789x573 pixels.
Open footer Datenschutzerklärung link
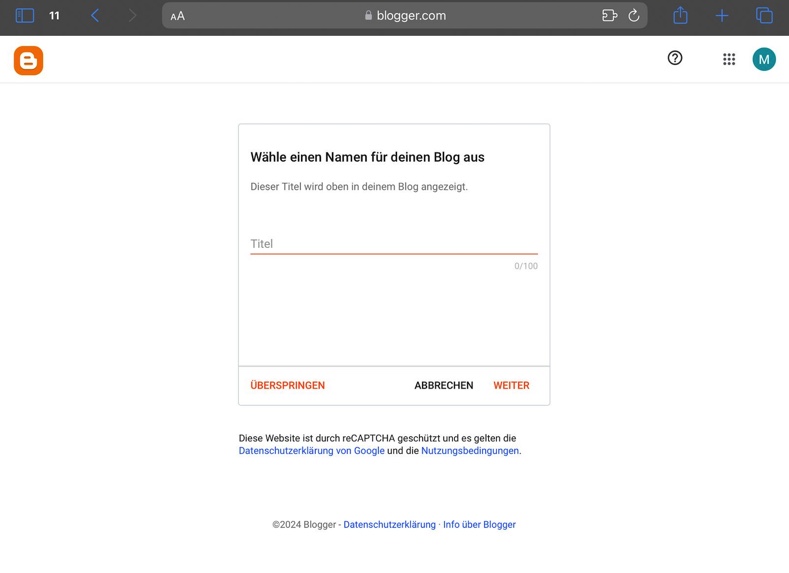389,524
